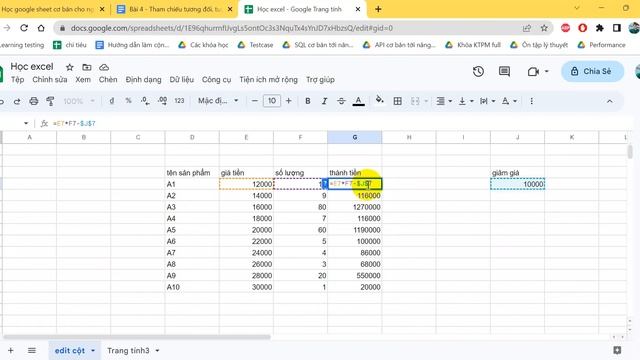Go to browser home page
Screen dimensions: 640x360
41,28
